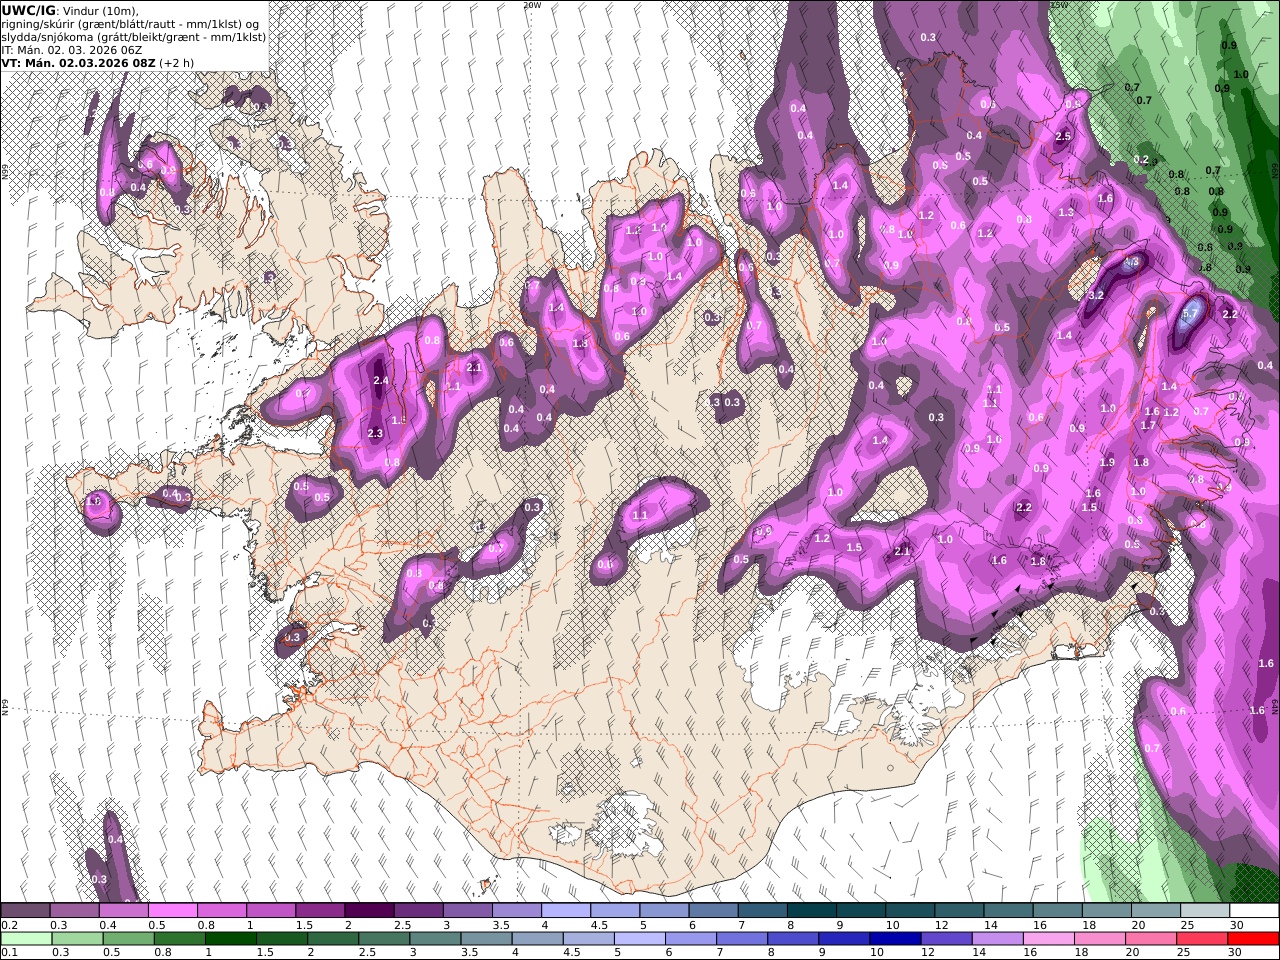The height and width of the screenshot is (960, 1280).
Task: Pick the dark purple 2–2.5 snow scale swatch
Action: [369, 911]
